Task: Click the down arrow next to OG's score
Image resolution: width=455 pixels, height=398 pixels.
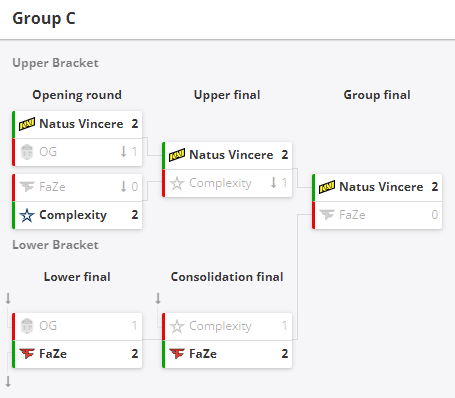Action: pyautogui.click(x=124, y=152)
